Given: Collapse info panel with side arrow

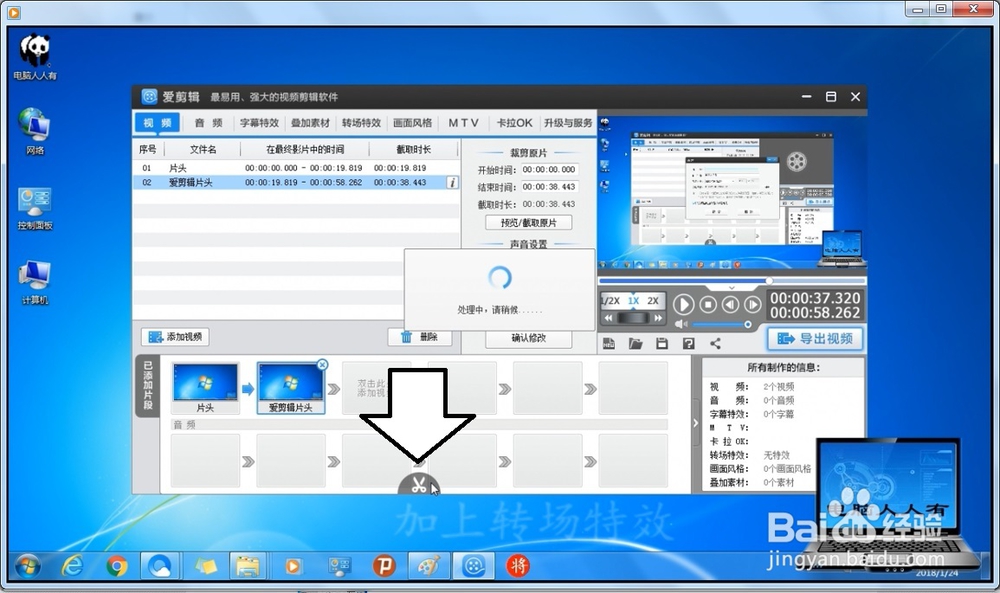Looking at the screenshot, I should point(696,423).
